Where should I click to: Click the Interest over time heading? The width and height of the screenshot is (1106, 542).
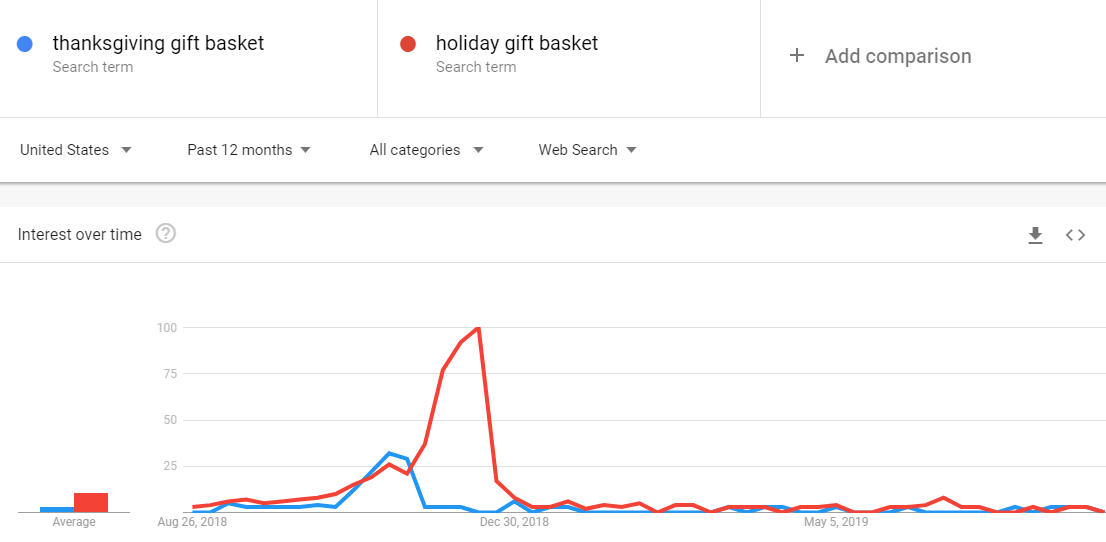click(80, 234)
